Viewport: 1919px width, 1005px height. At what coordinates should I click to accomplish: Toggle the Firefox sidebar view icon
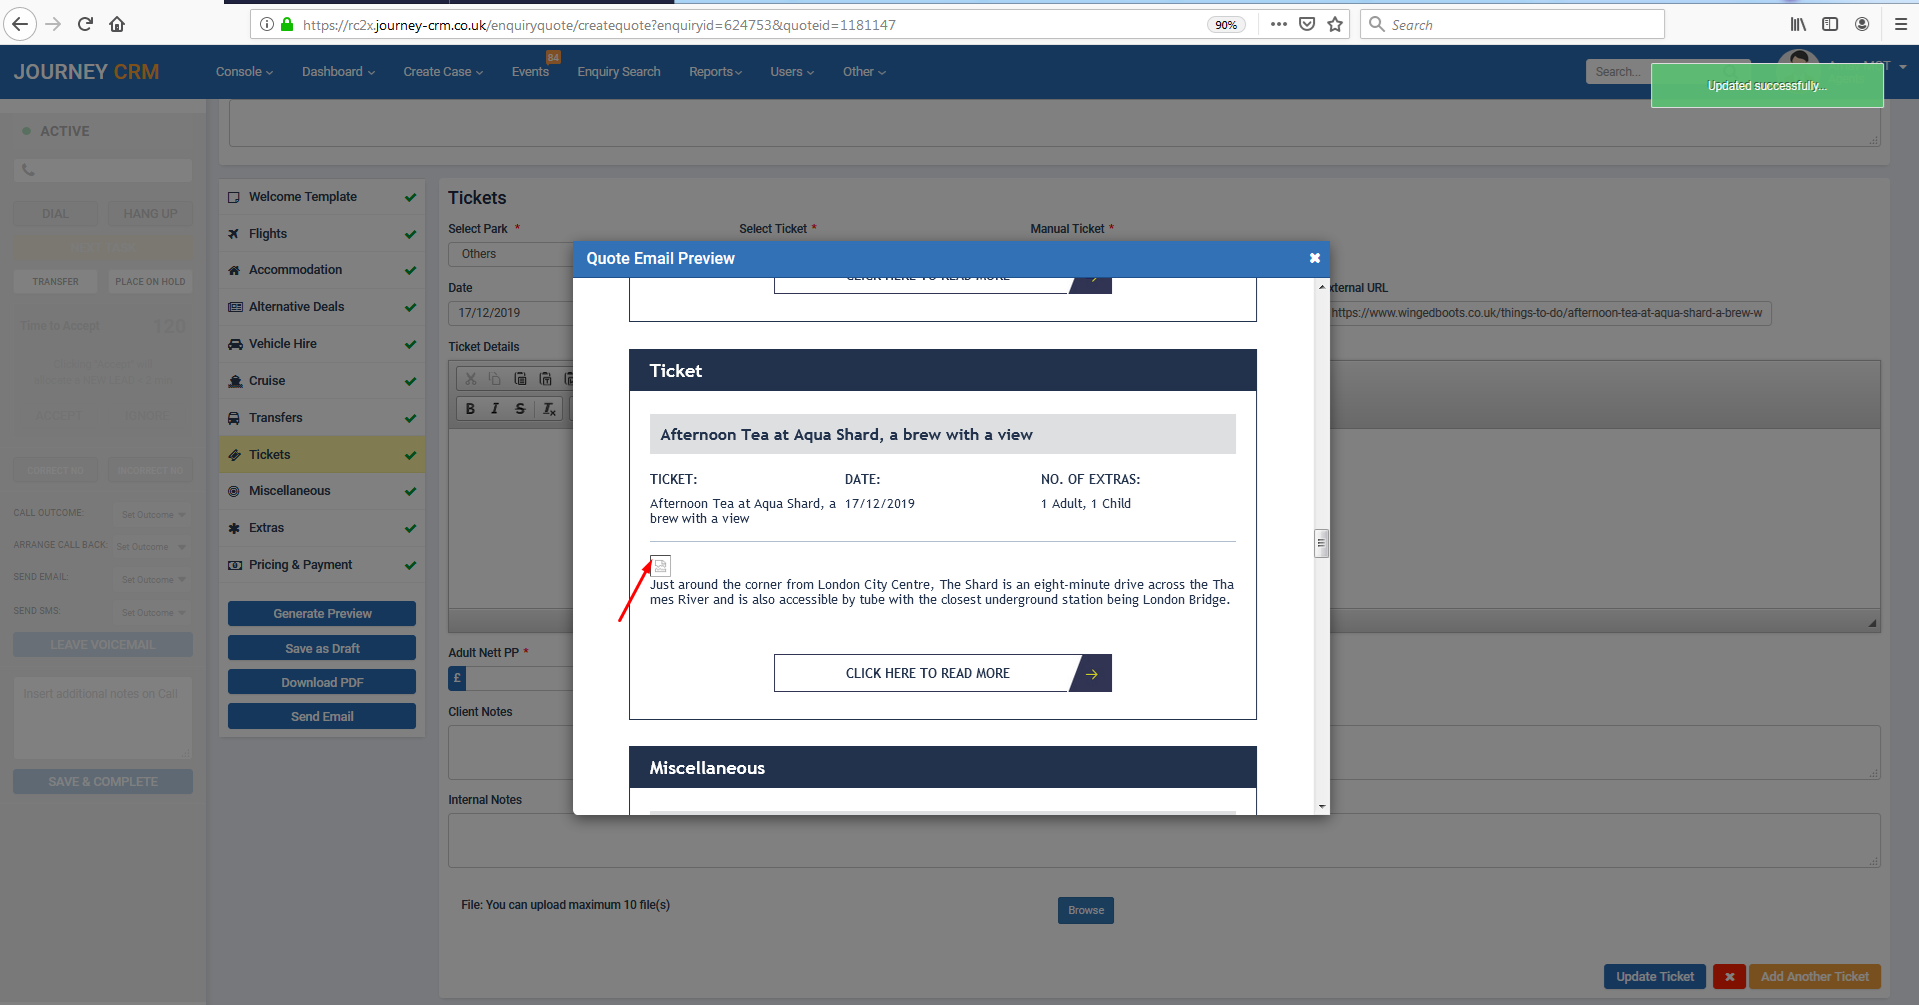[1830, 24]
